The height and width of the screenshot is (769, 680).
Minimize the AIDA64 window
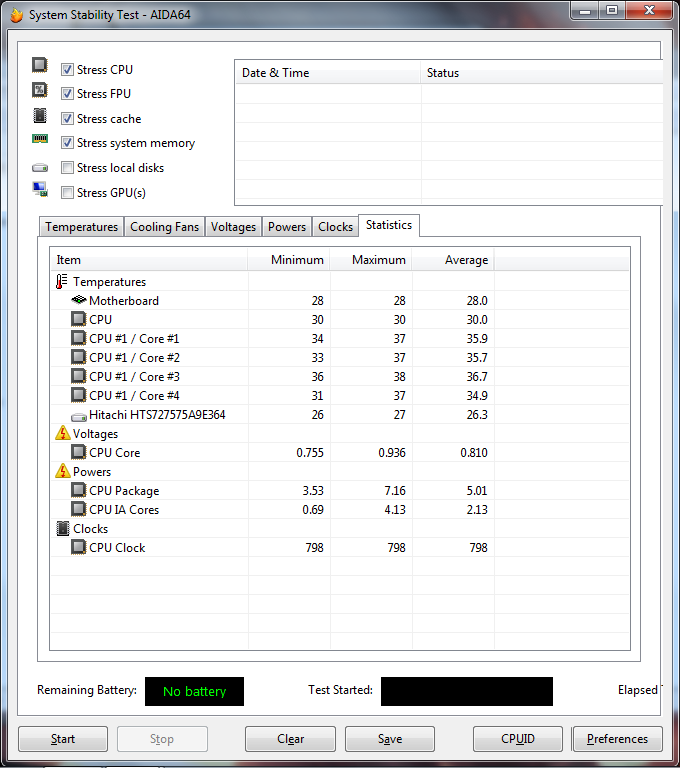(585, 11)
